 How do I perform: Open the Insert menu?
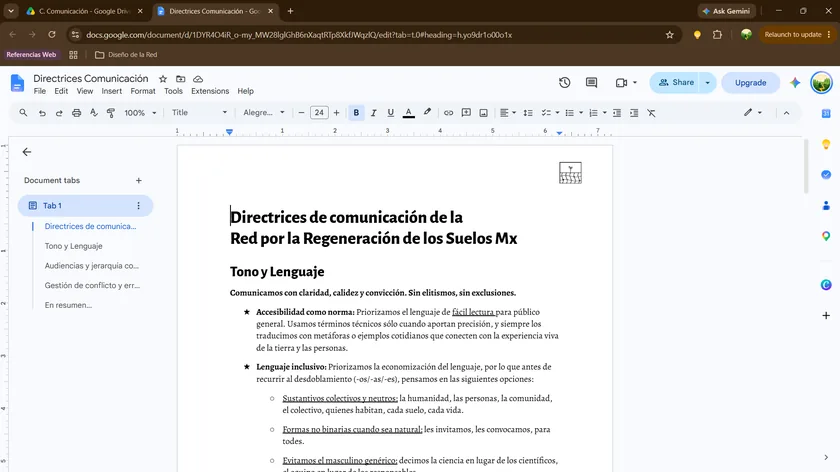111,91
